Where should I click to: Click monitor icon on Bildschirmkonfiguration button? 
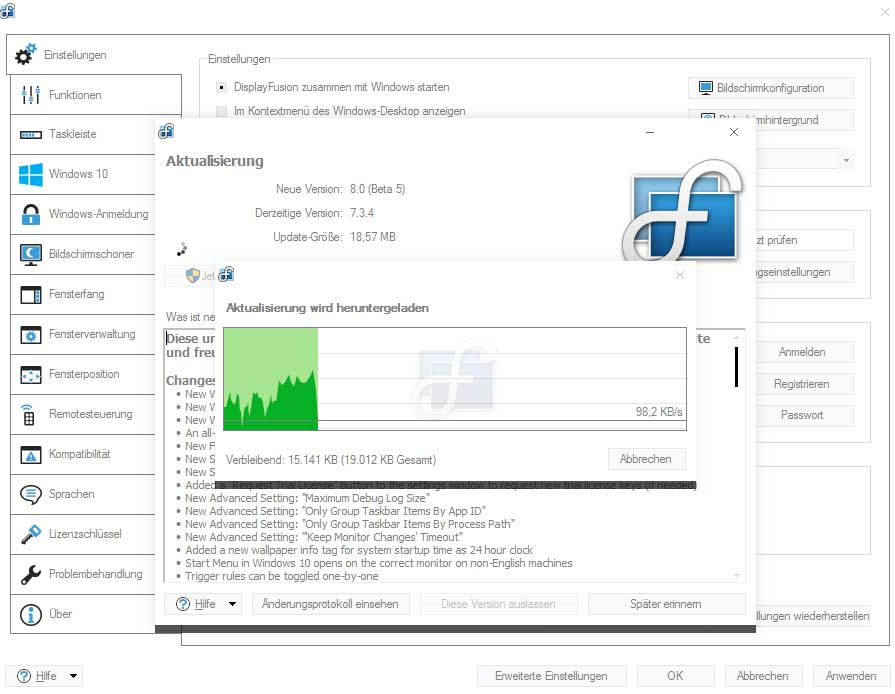click(x=706, y=88)
